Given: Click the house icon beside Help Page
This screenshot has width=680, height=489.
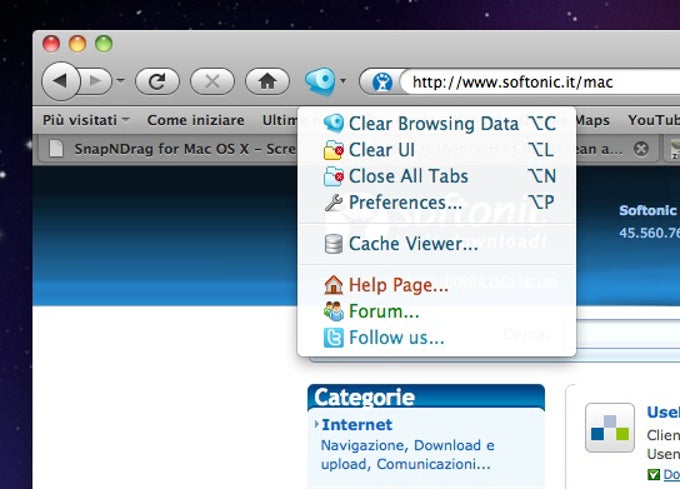Looking at the screenshot, I should click(x=333, y=285).
